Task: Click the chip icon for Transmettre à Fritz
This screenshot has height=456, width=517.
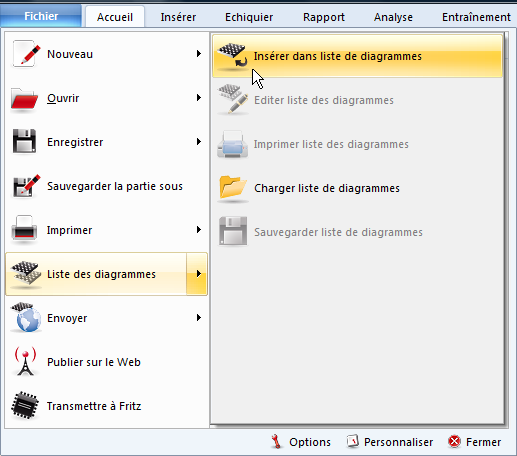Action: pos(25,406)
